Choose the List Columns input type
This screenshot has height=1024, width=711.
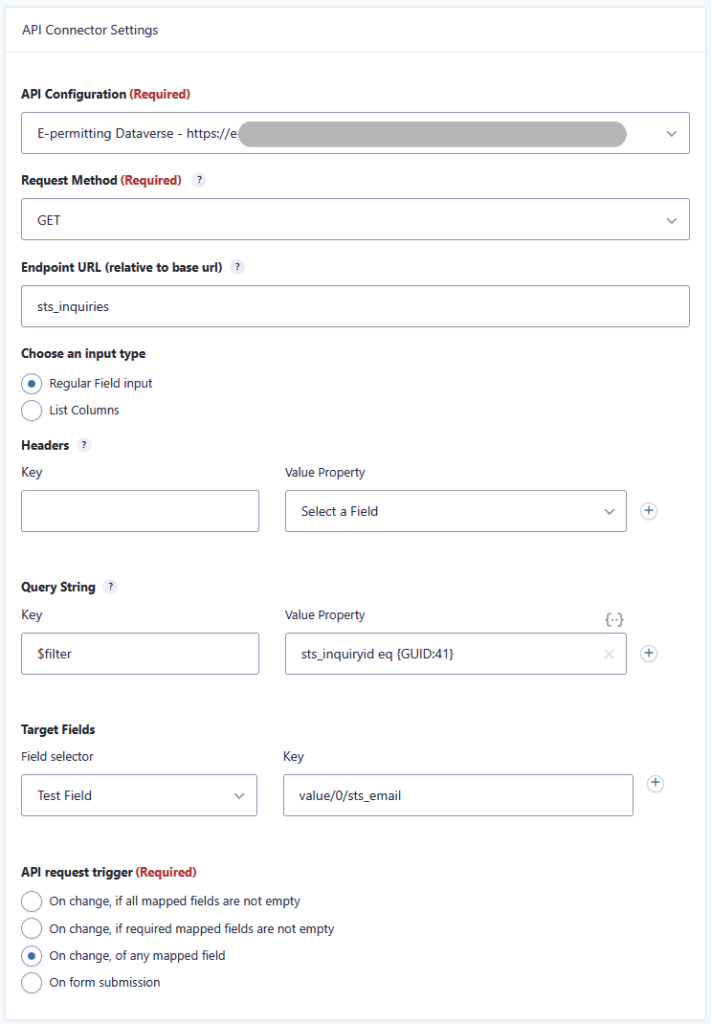31,410
